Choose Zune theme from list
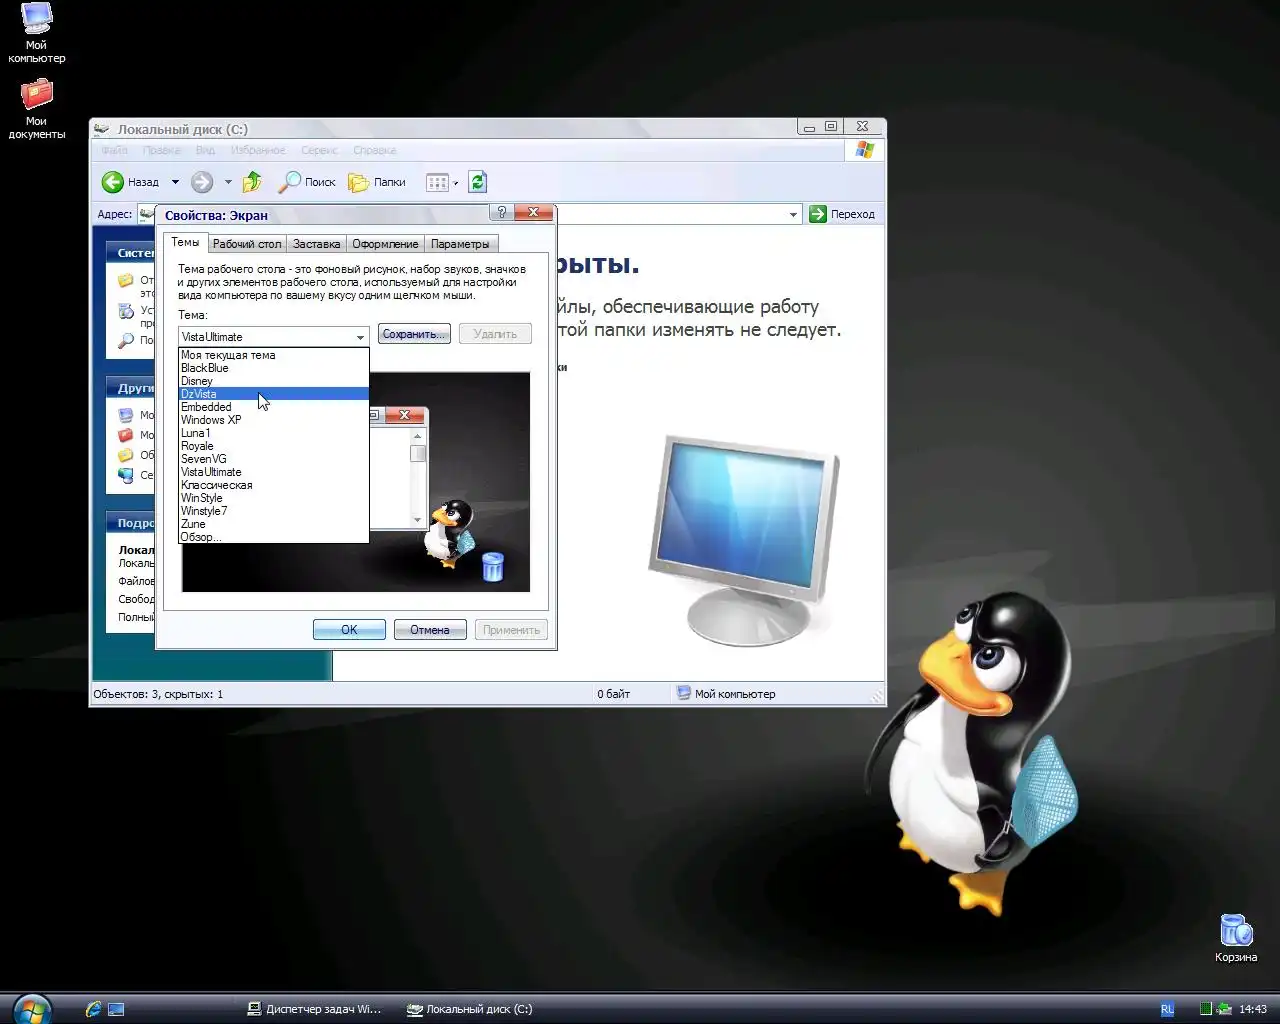Screen dimensions: 1280x1024 pyautogui.click(x=274, y=524)
